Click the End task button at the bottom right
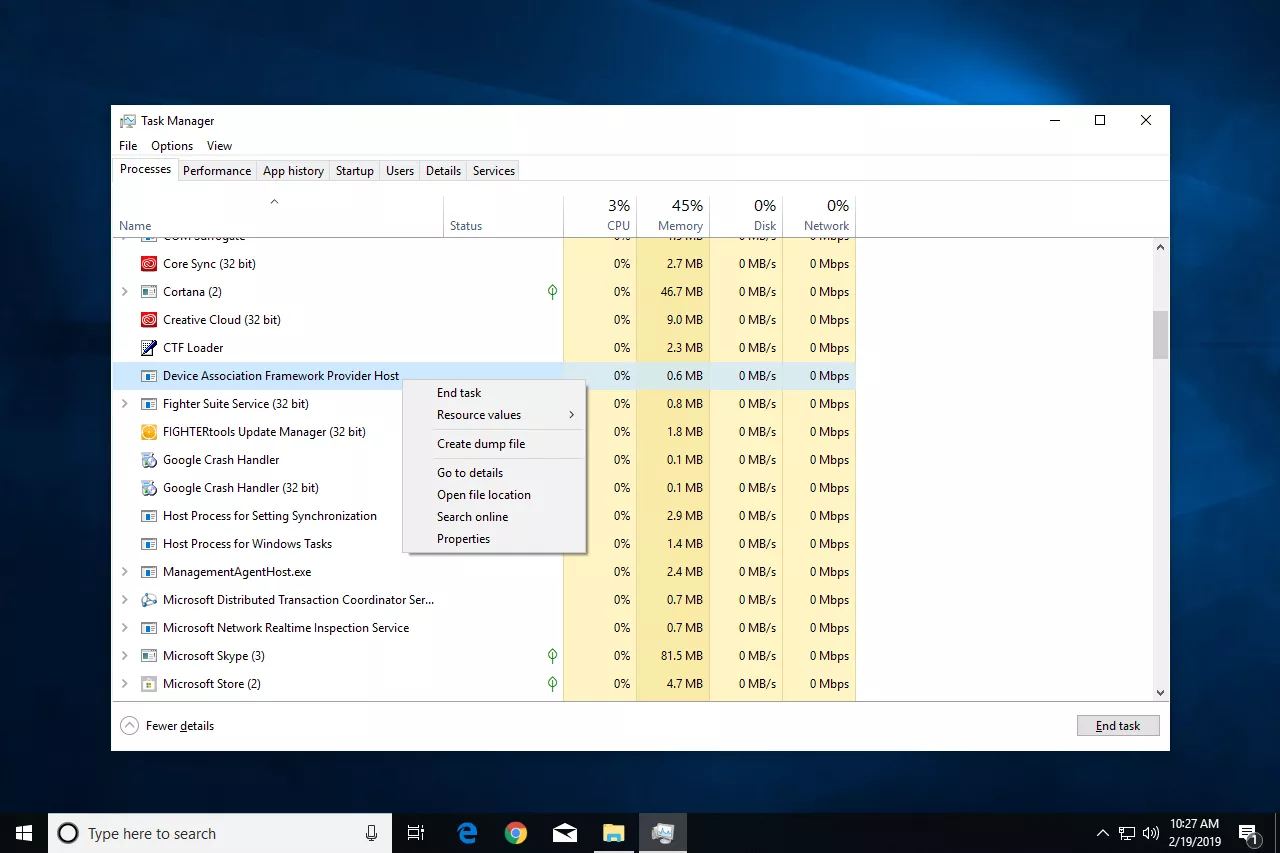 tap(1118, 726)
